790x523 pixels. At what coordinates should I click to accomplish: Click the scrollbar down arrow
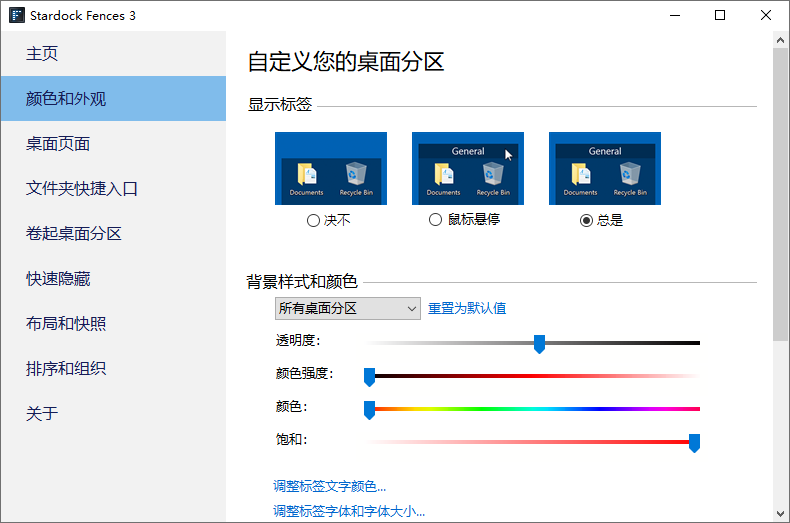click(x=780, y=514)
